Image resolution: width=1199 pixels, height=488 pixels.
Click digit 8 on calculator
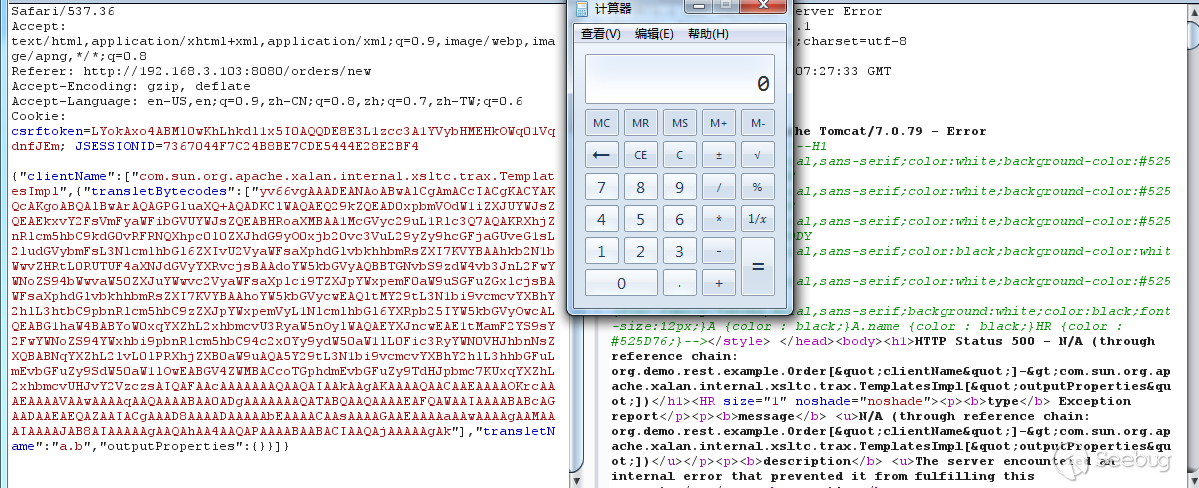click(641, 187)
